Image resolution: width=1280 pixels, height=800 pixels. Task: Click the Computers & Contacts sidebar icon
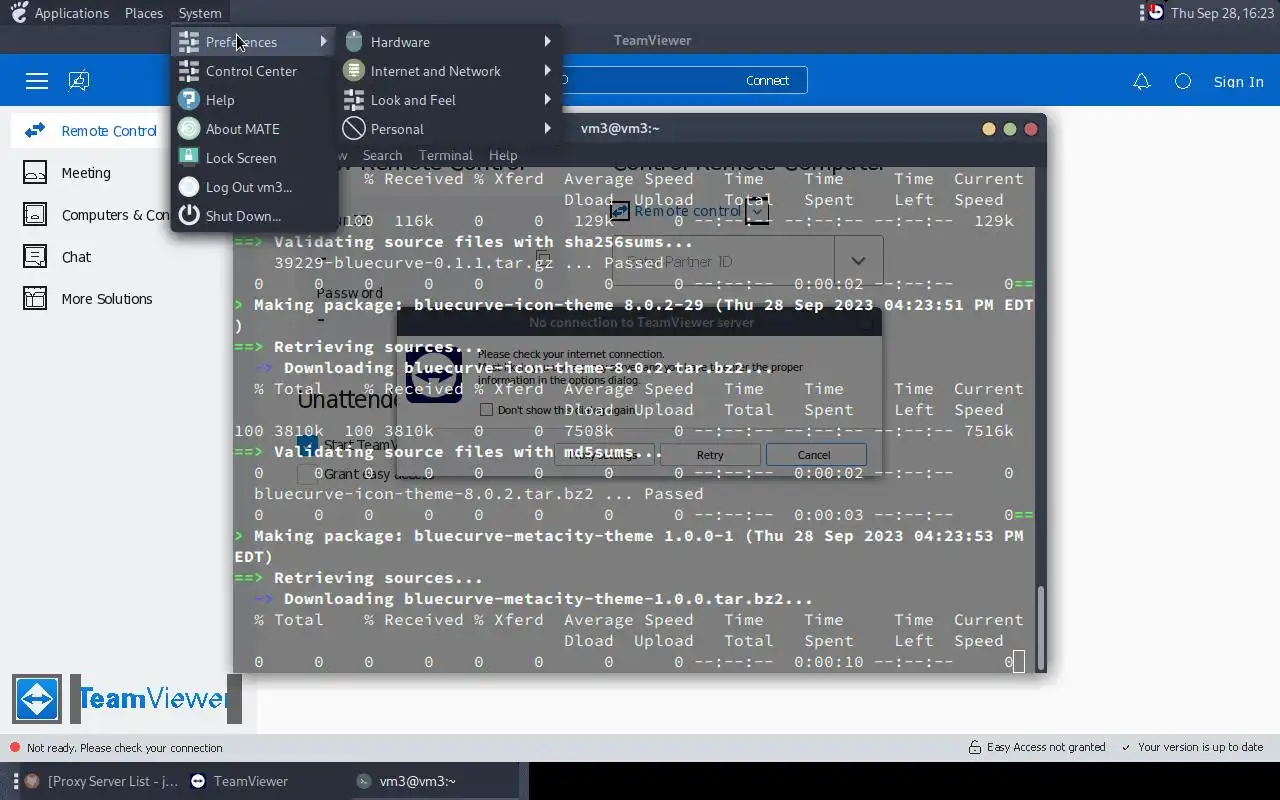click(x=35, y=214)
